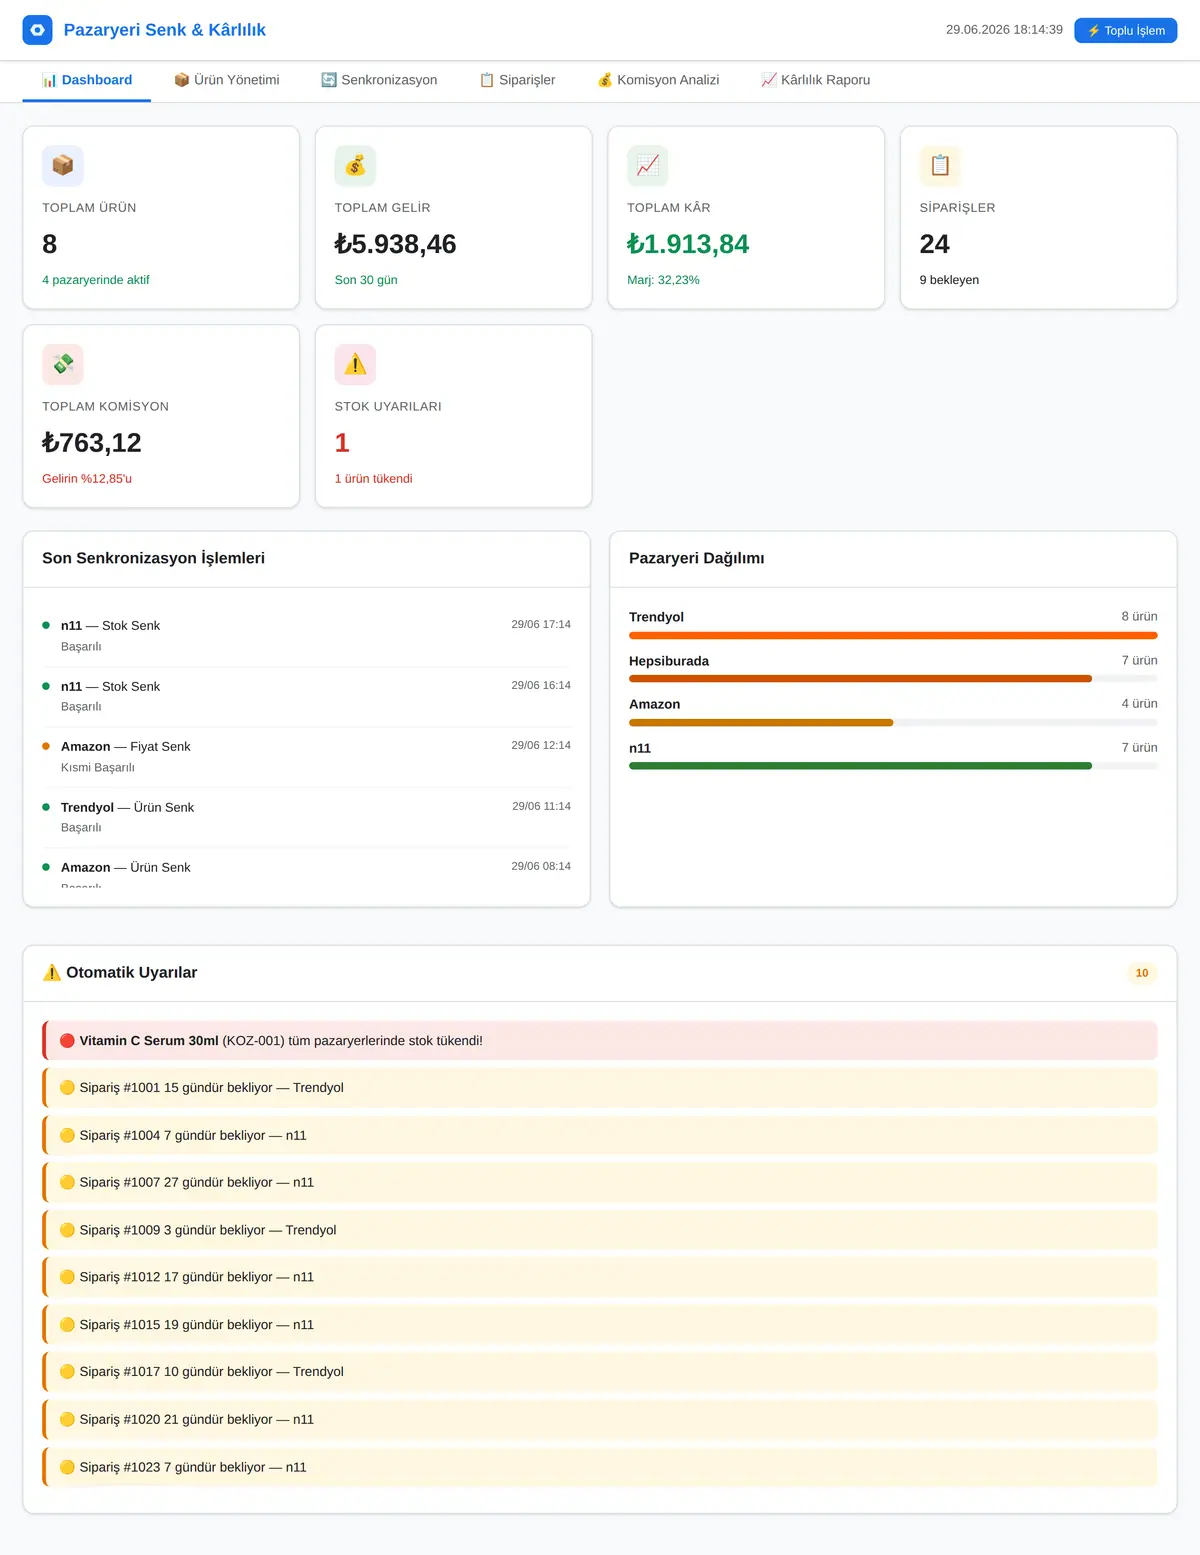Click the blue app logo icon

38,30
